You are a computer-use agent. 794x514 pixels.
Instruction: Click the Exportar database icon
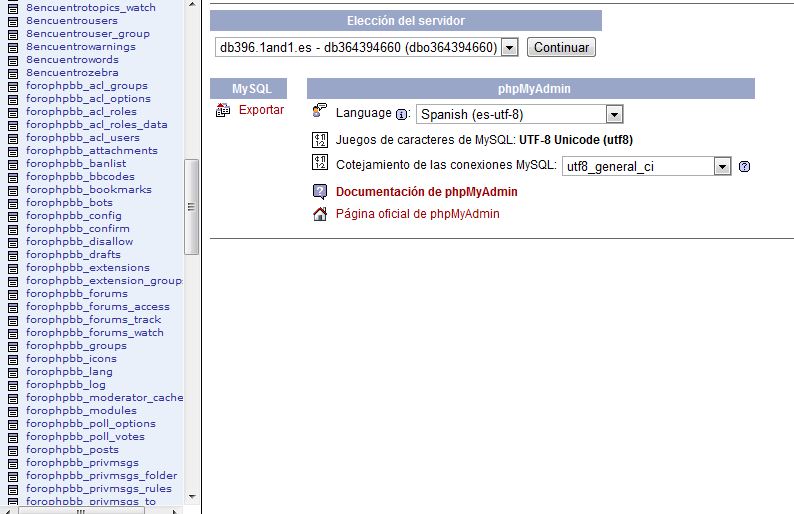tap(223, 110)
